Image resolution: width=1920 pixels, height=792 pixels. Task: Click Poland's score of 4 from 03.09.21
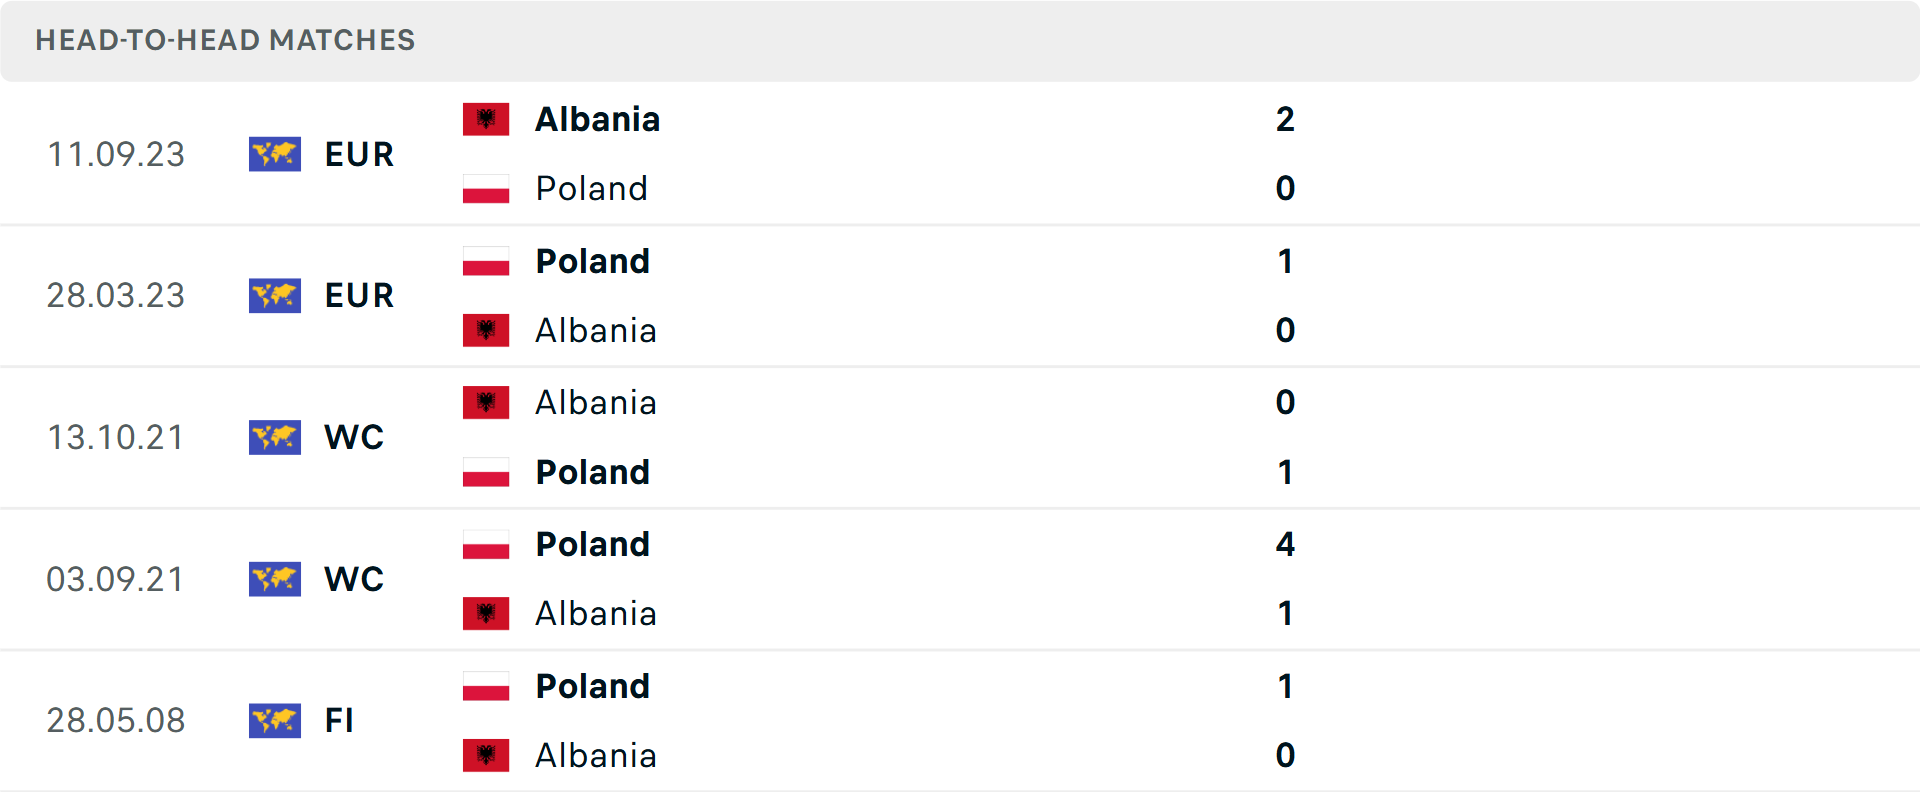coord(1286,545)
